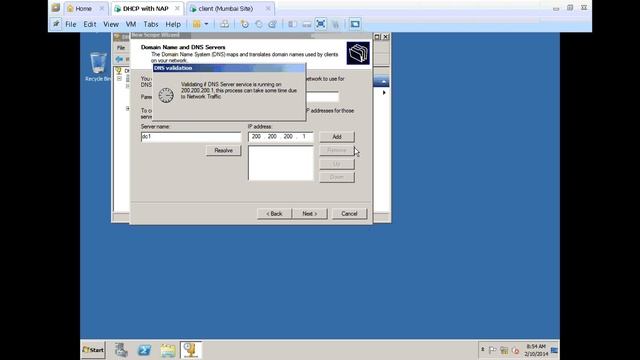Take a VM snapshot via toolbar icon
Screen dimensions: 640x360
pyautogui.click(x=244, y=24)
